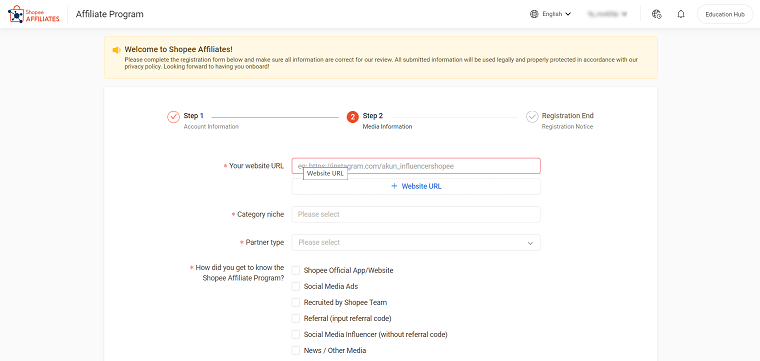
Task: Check Shopee Official App/Website
Action: [296, 270]
